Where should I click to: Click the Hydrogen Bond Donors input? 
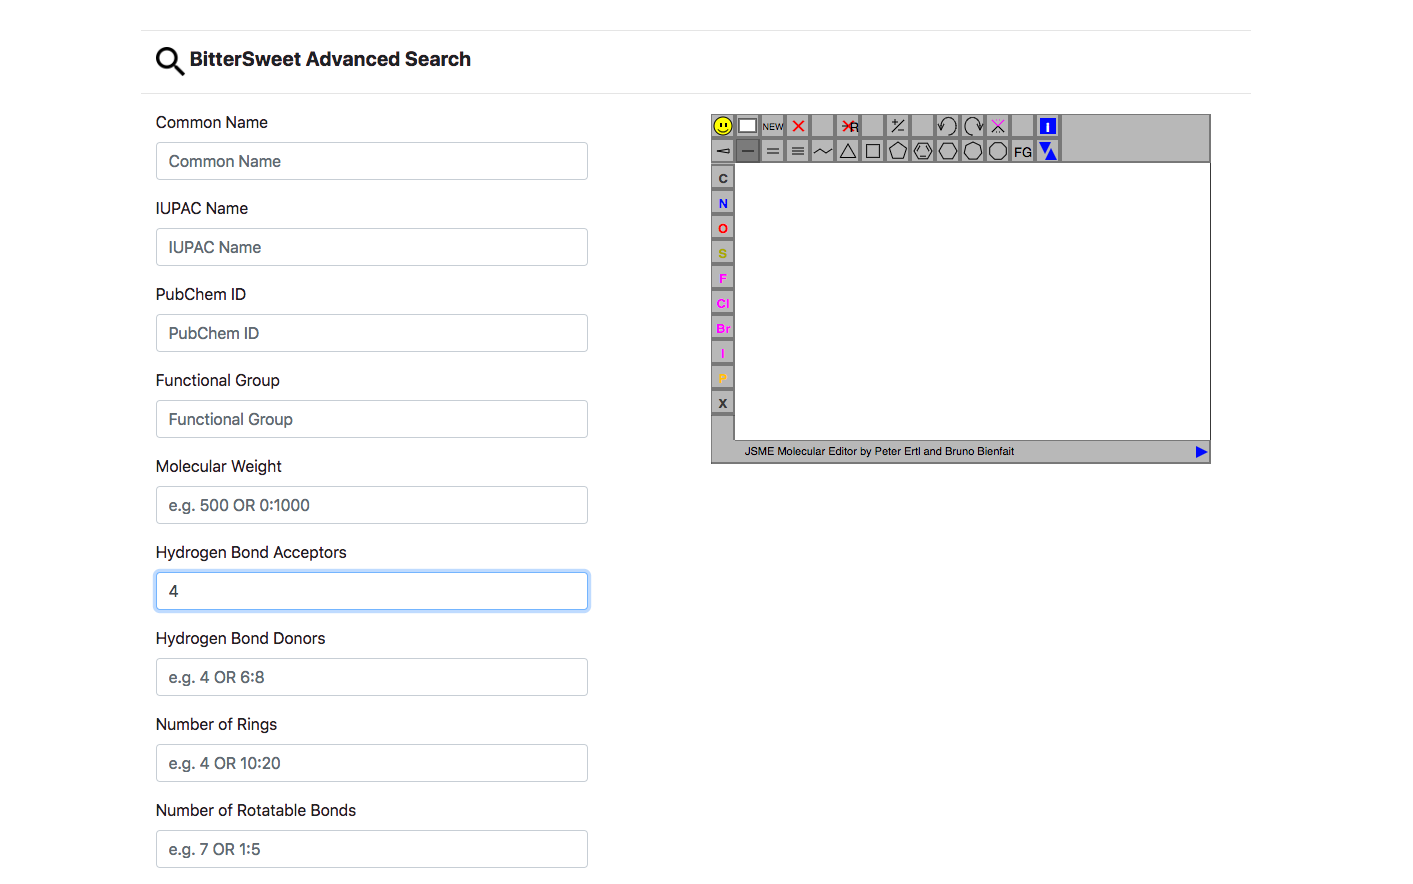point(372,677)
